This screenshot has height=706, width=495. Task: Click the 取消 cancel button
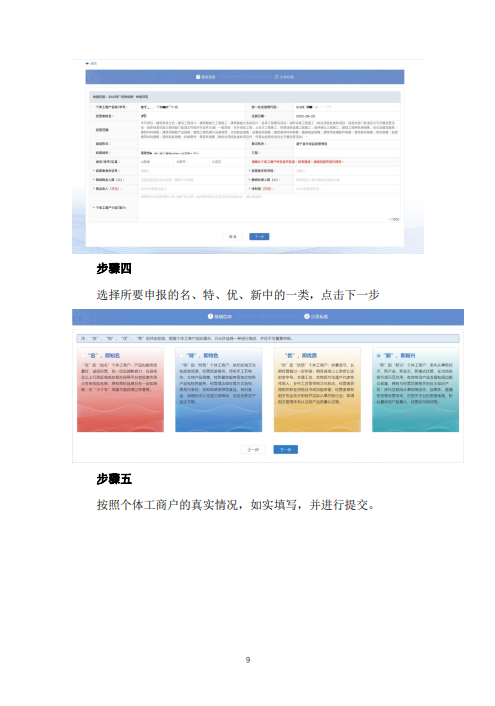point(232,236)
